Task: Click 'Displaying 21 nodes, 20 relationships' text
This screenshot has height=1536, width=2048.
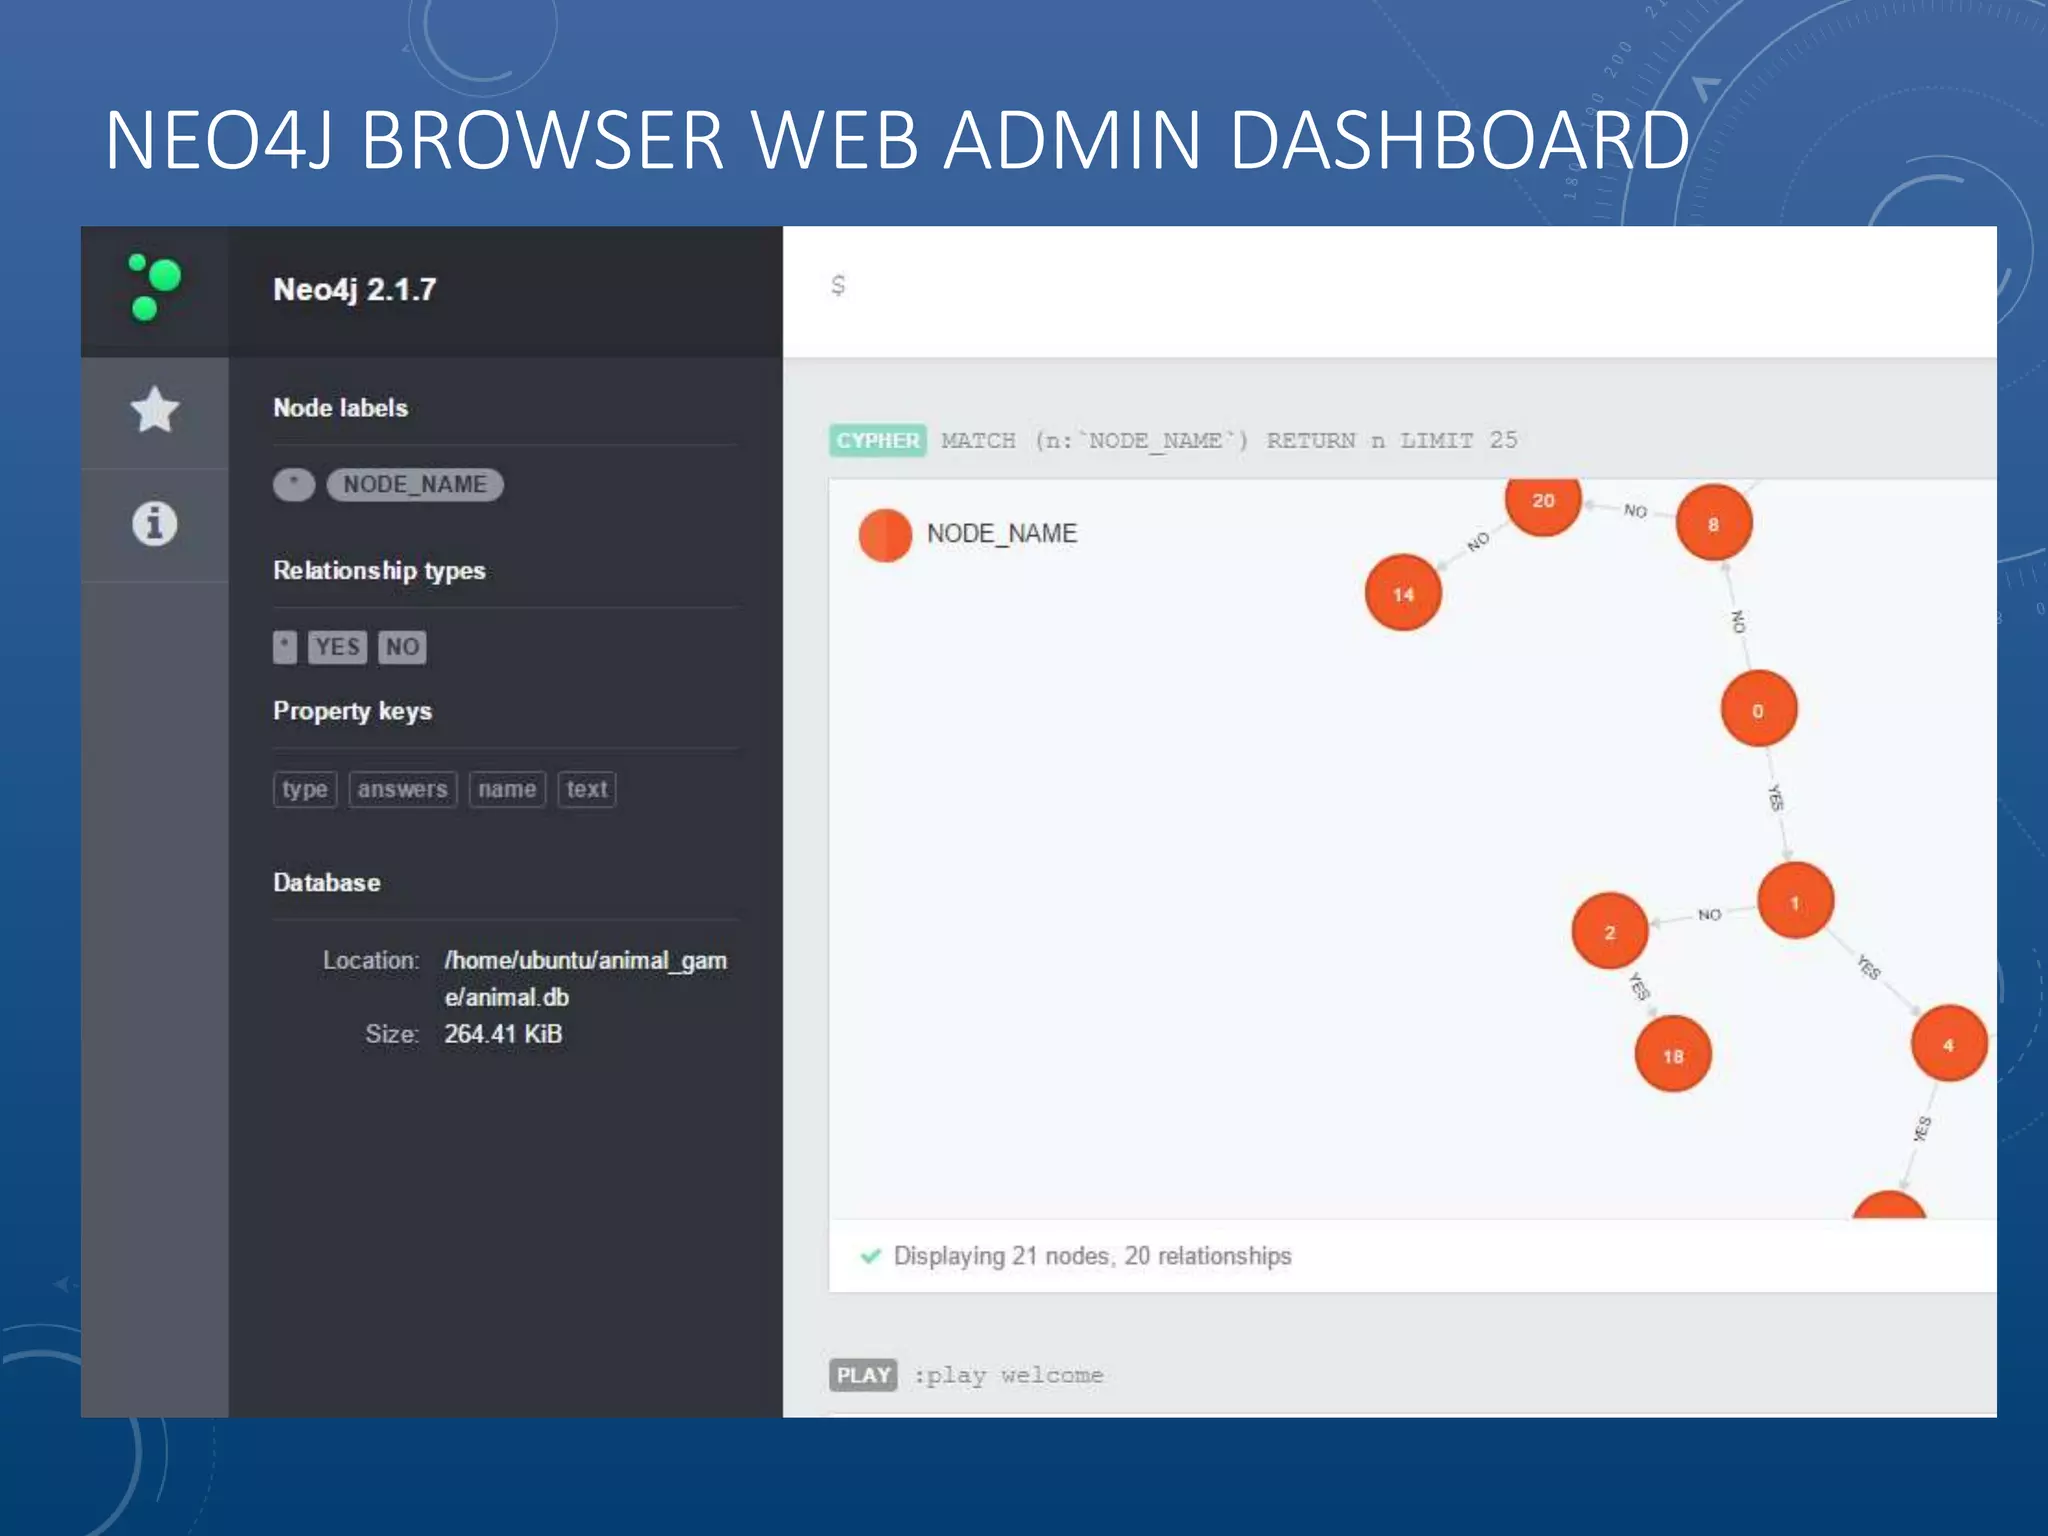Action: (1092, 1256)
